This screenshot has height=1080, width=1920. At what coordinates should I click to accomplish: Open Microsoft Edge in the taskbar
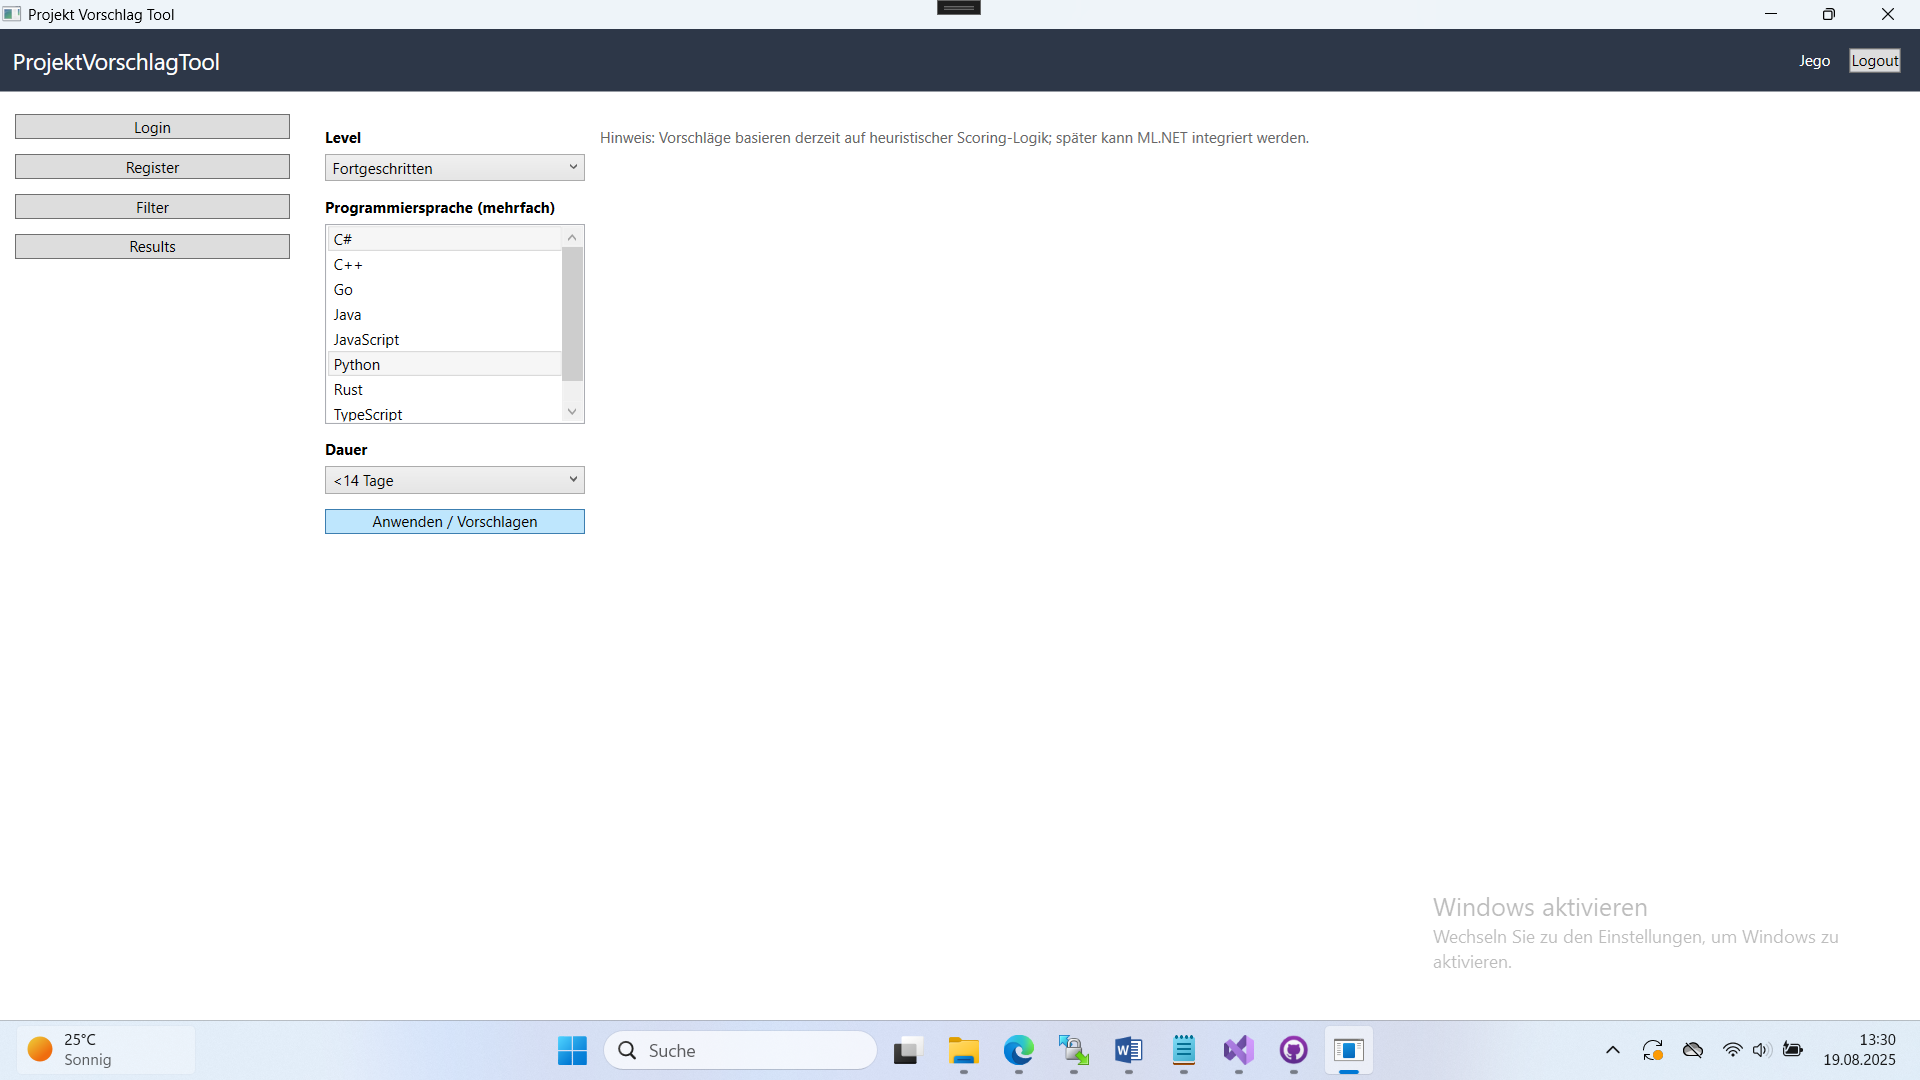pyautogui.click(x=1018, y=1051)
